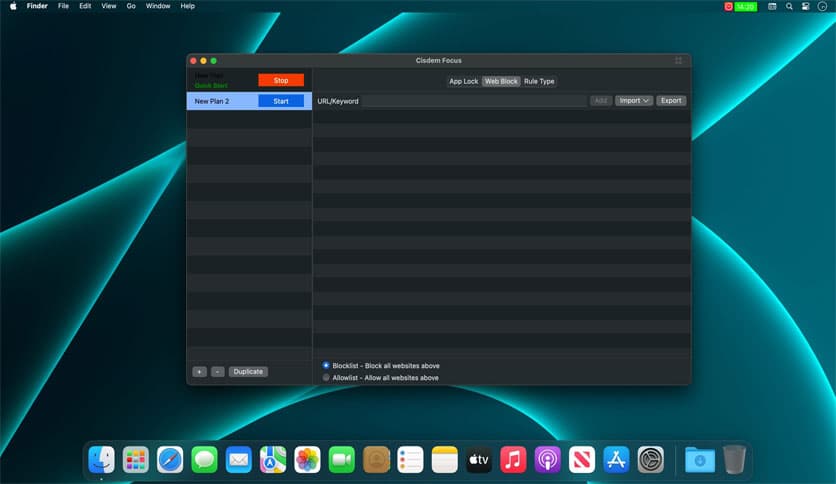Click the Export button
Viewport: 836px width, 484px height.
(671, 101)
